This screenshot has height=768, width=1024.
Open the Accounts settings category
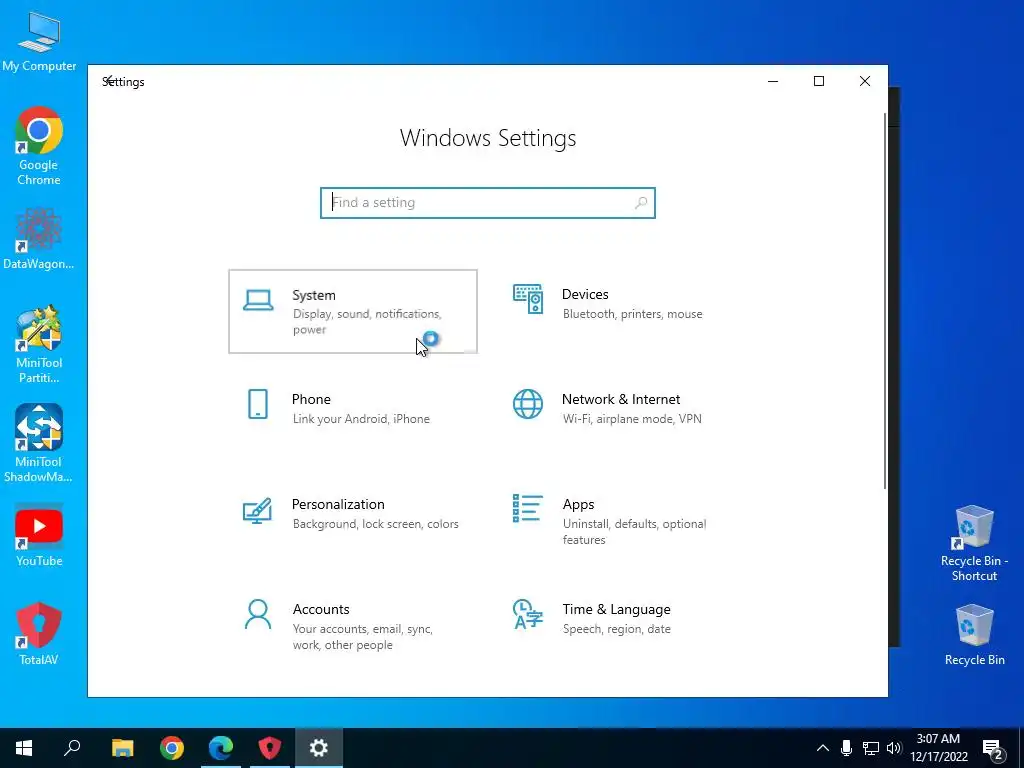[353, 626]
